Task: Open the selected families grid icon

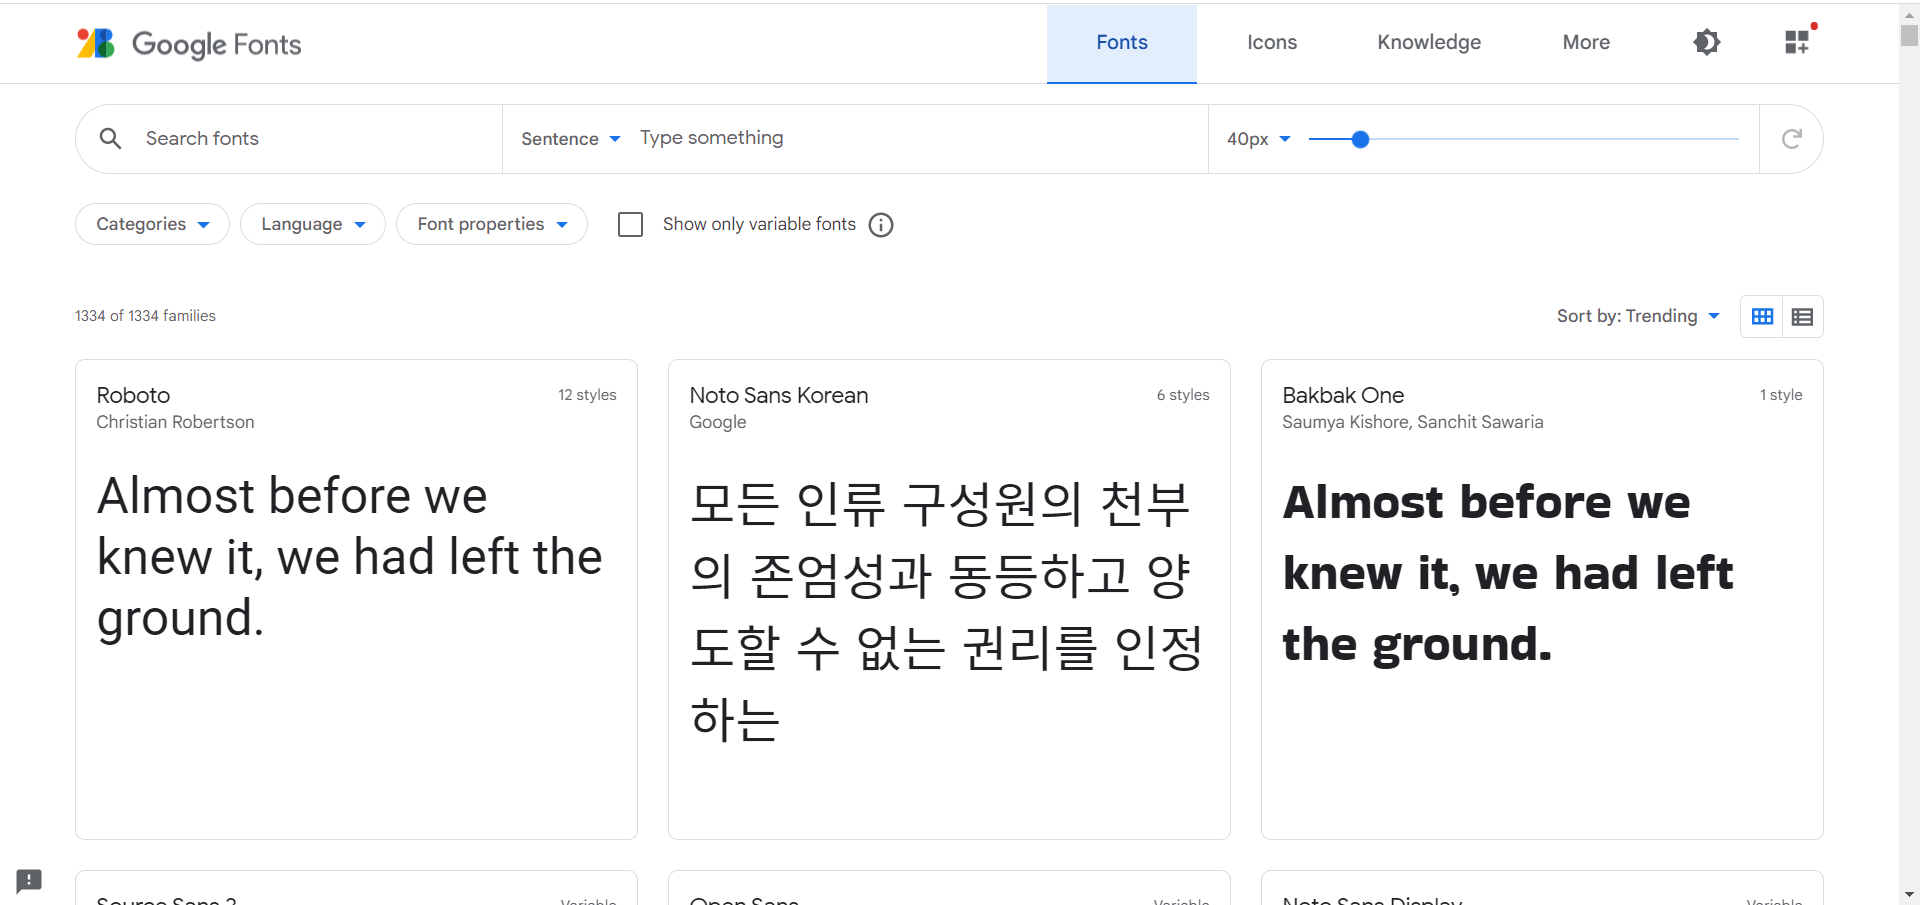Action: (1797, 41)
